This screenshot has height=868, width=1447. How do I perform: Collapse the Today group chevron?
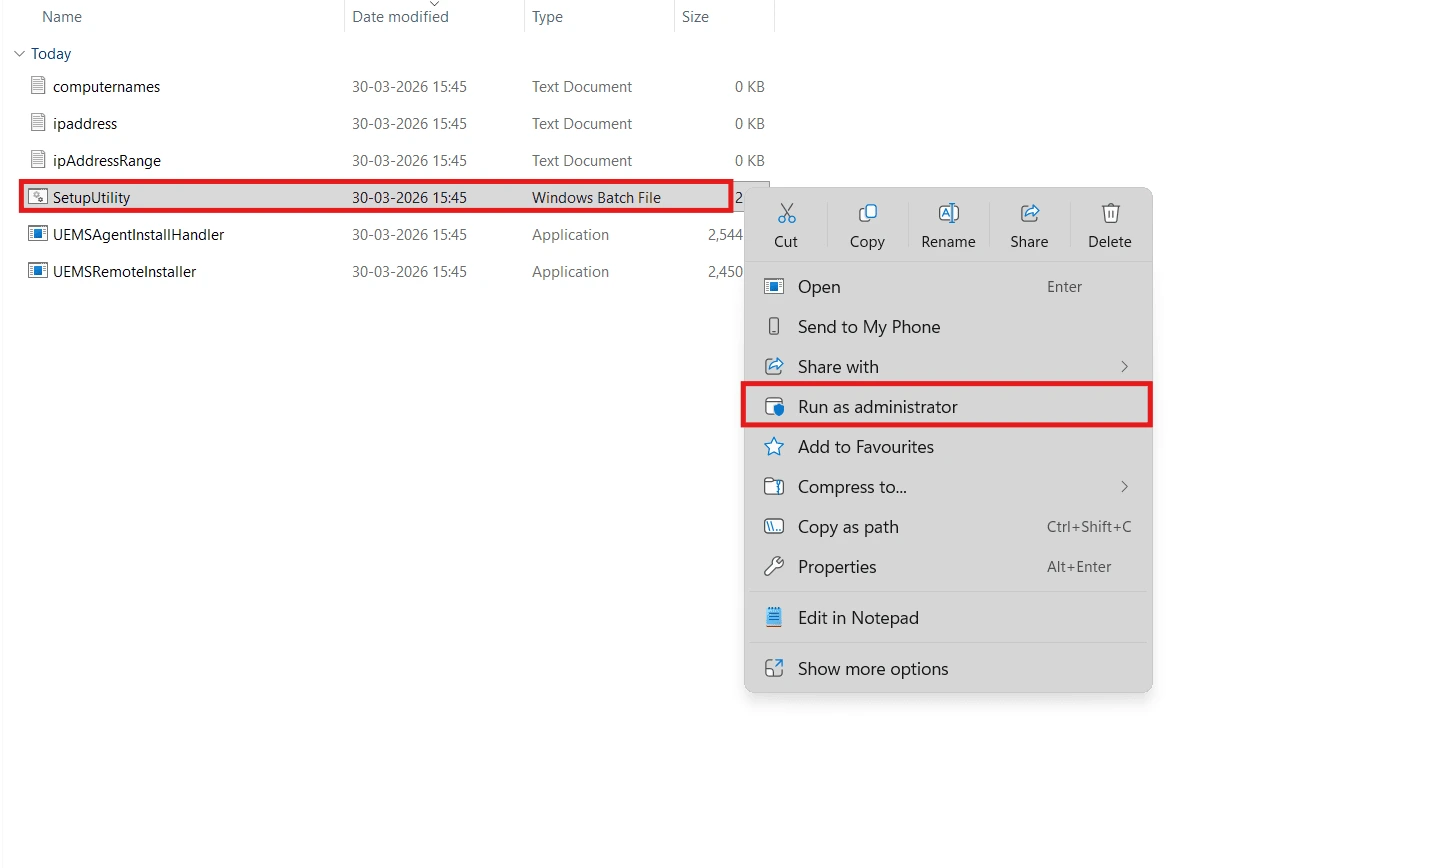19,54
